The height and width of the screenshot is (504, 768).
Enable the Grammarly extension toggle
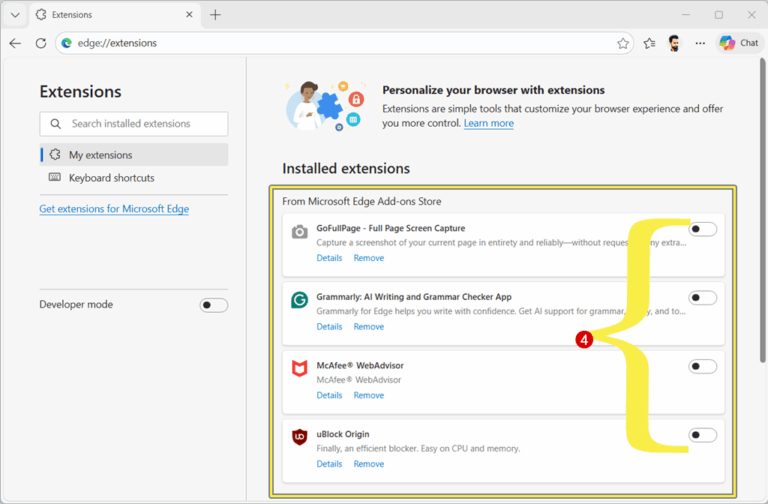(702, 297)
